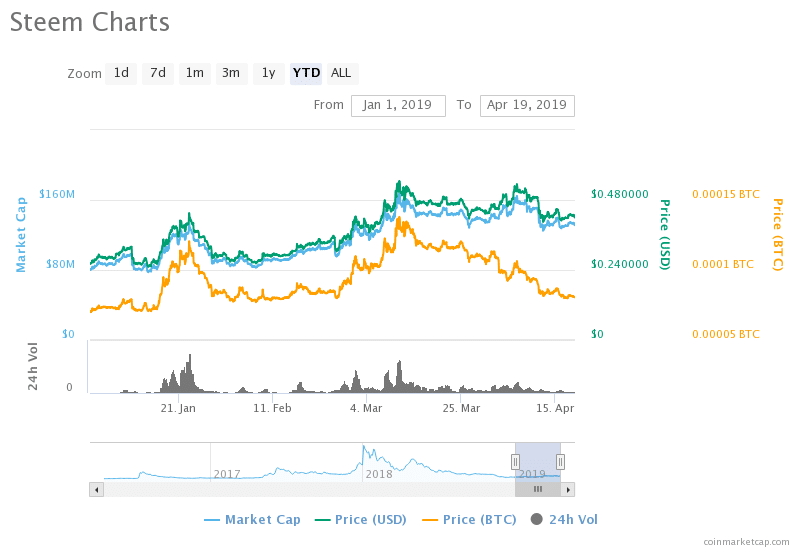Toggle the Price (USD) legend series
The image size is (800, 550).
point(361,520)
